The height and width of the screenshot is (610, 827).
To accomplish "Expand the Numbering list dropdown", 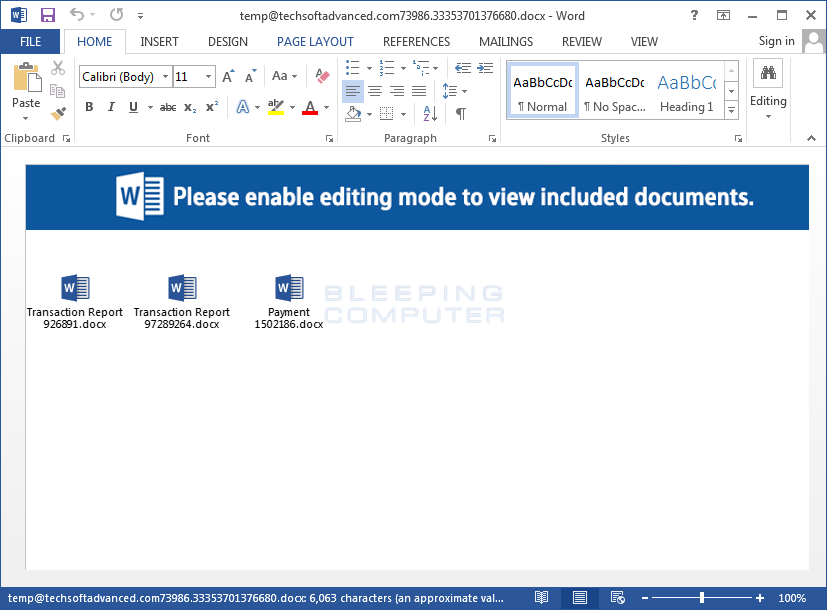I will [403, 68].
